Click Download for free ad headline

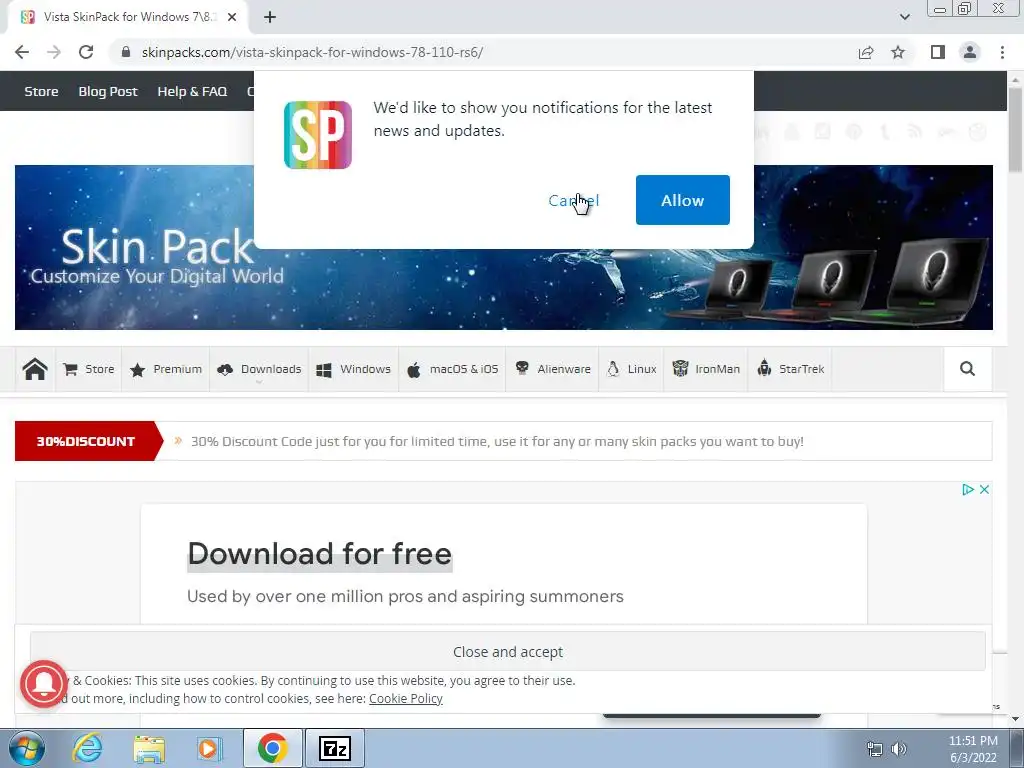(x=319, y=554)
